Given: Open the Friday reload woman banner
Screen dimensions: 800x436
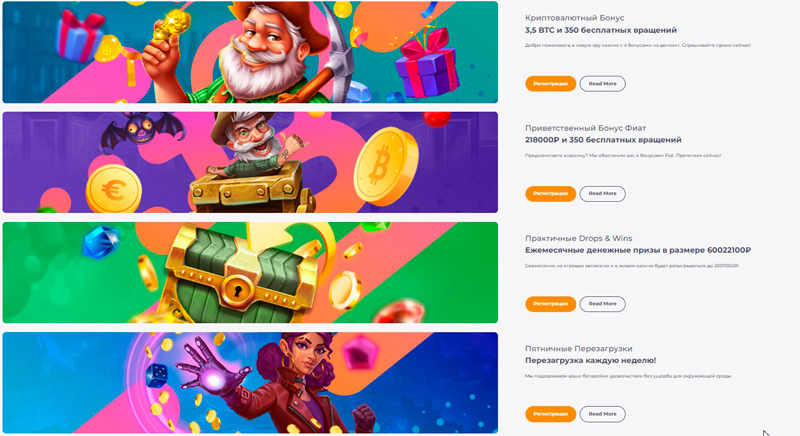Looking at the screenshot, I should [250, 382].
